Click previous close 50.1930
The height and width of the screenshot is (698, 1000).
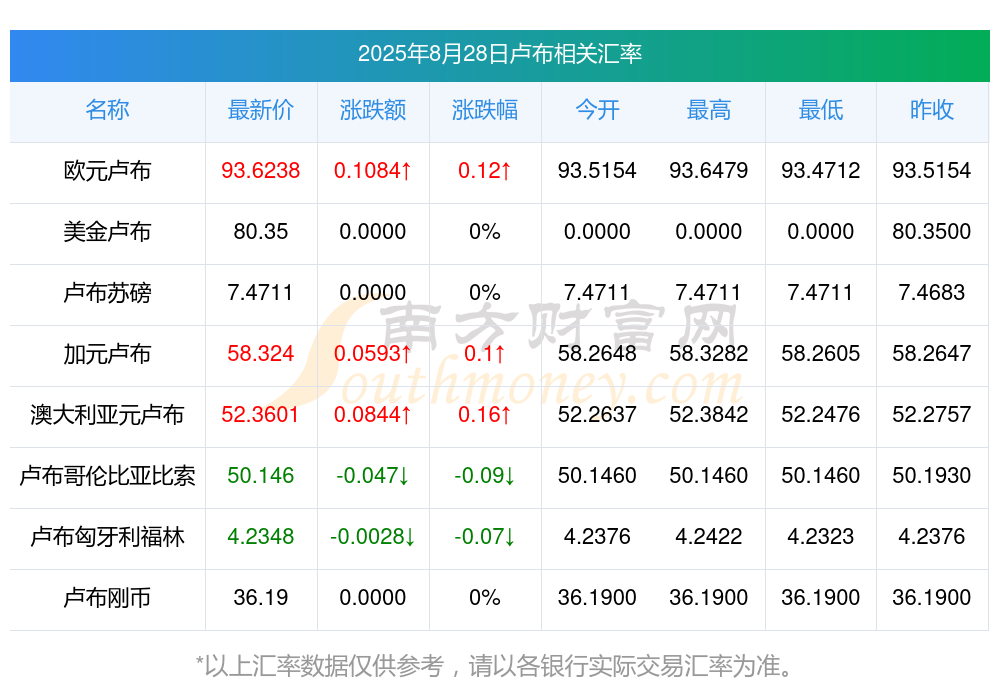tap(932, 476)
